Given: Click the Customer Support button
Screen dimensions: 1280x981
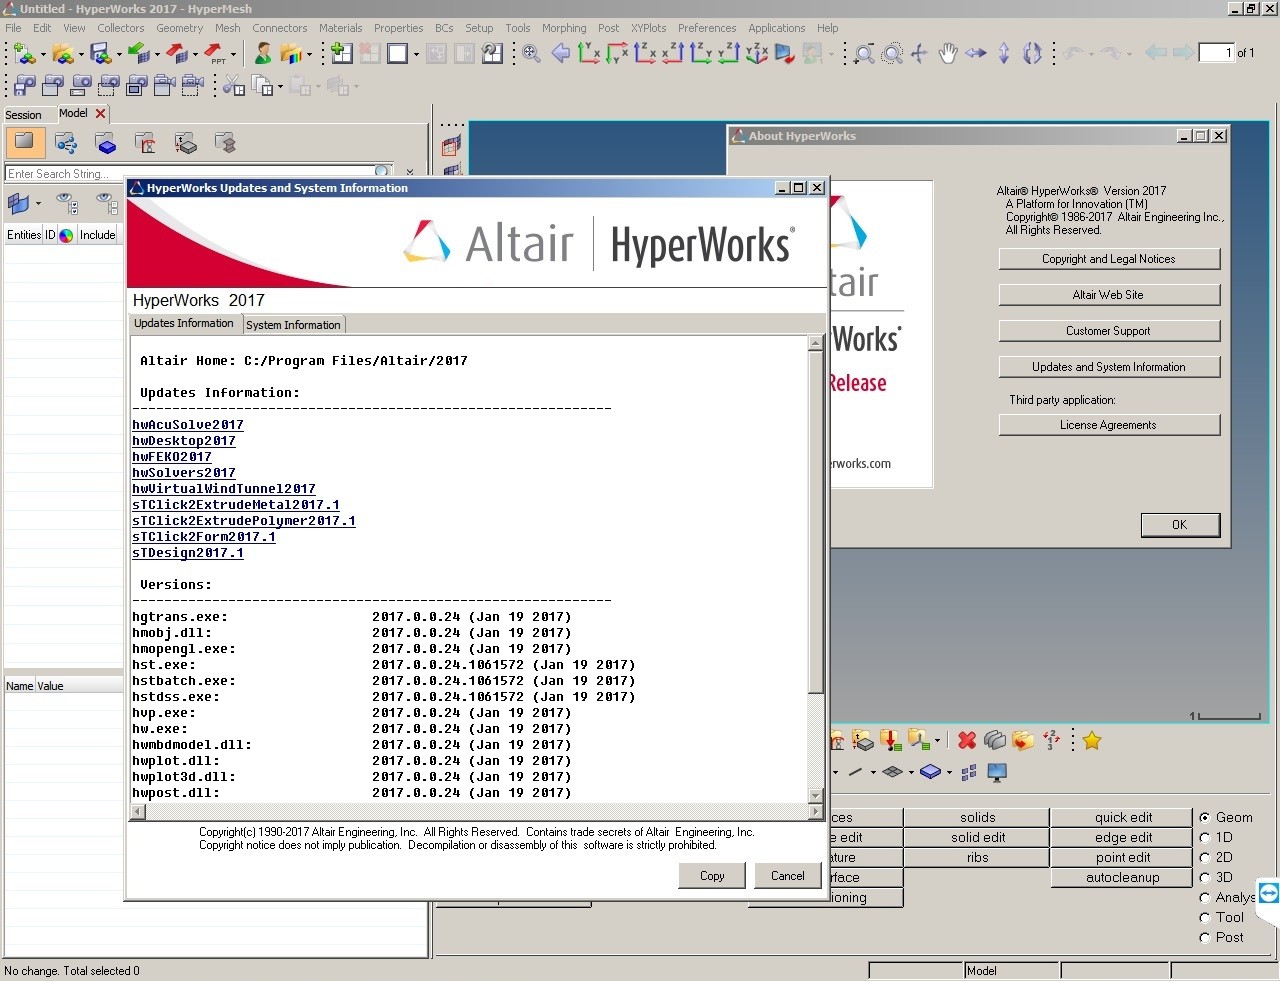Looking at the screenshot, I should point(1109,331).
